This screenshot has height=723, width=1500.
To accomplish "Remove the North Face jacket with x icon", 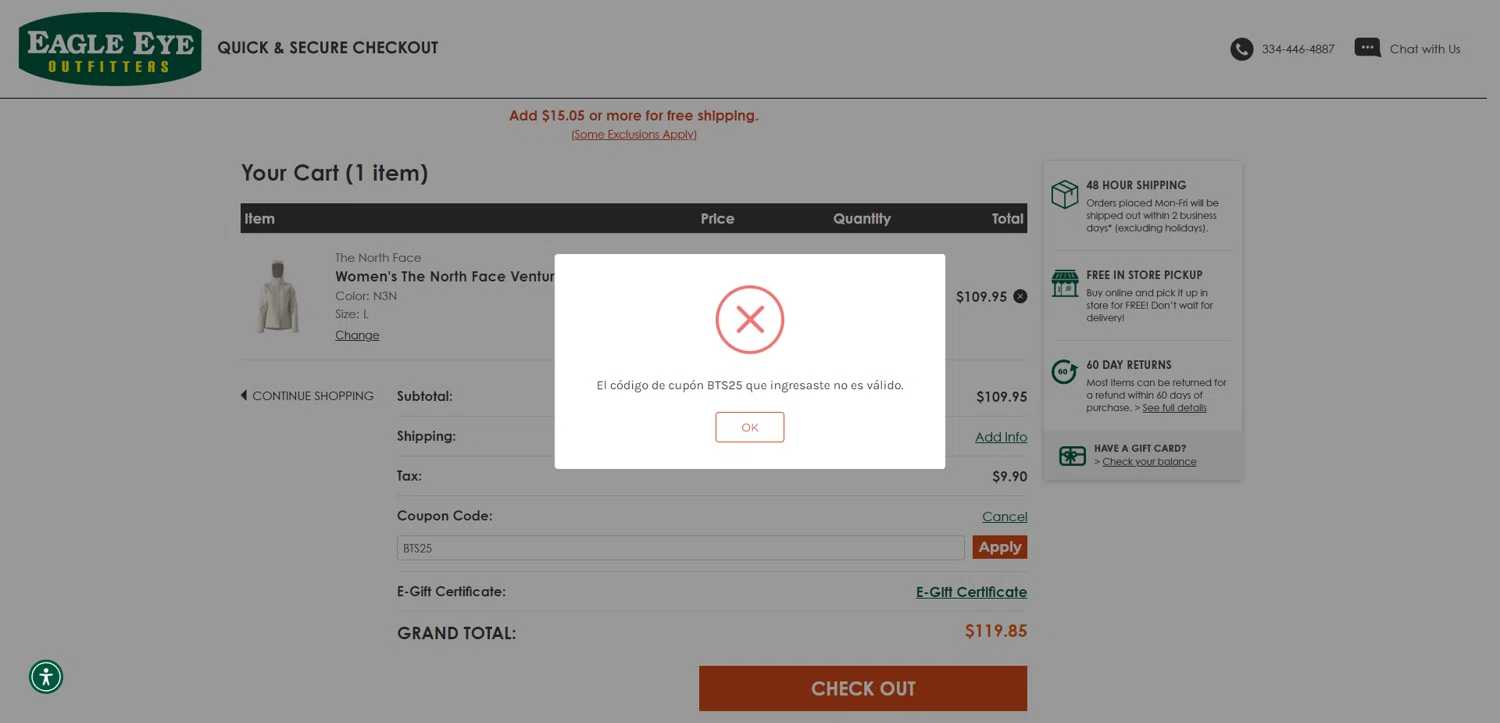I will [1020, 296].
